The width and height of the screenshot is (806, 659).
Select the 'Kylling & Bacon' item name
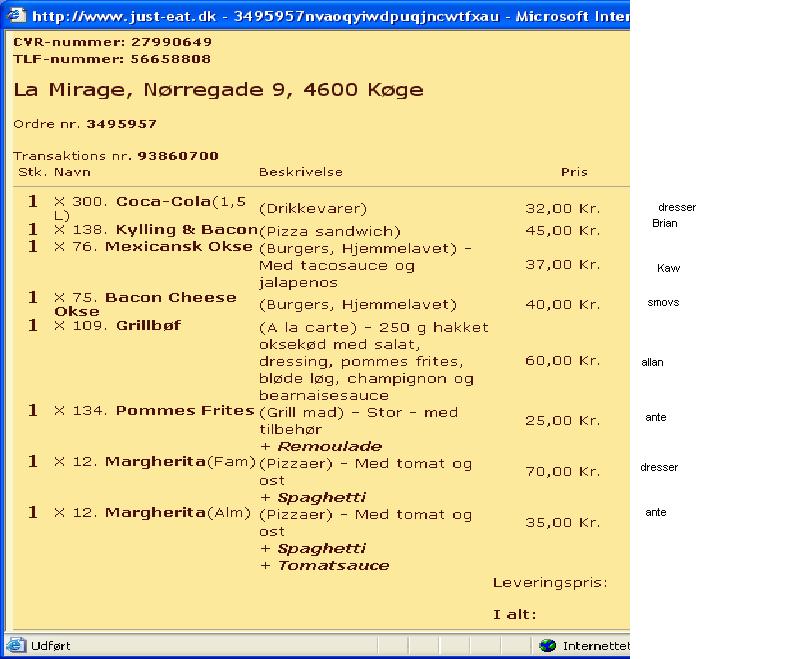coord(187,230)
